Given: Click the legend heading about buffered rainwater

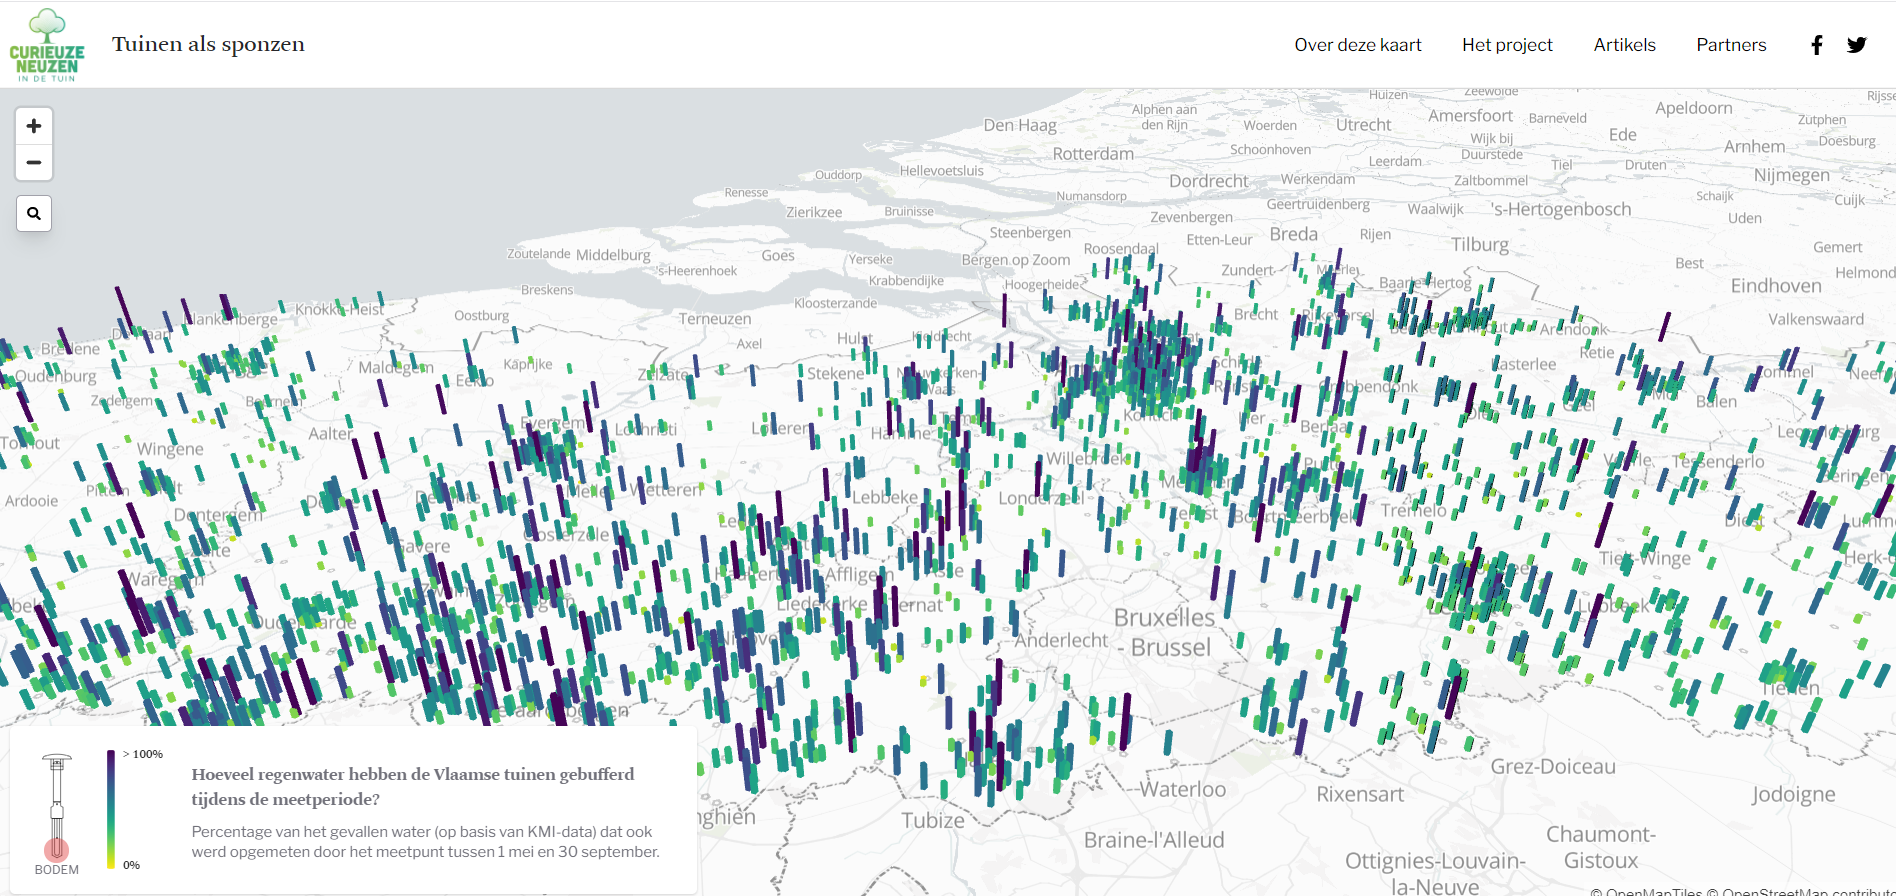Looking at the screenshot, I should [x=412, y=786].
